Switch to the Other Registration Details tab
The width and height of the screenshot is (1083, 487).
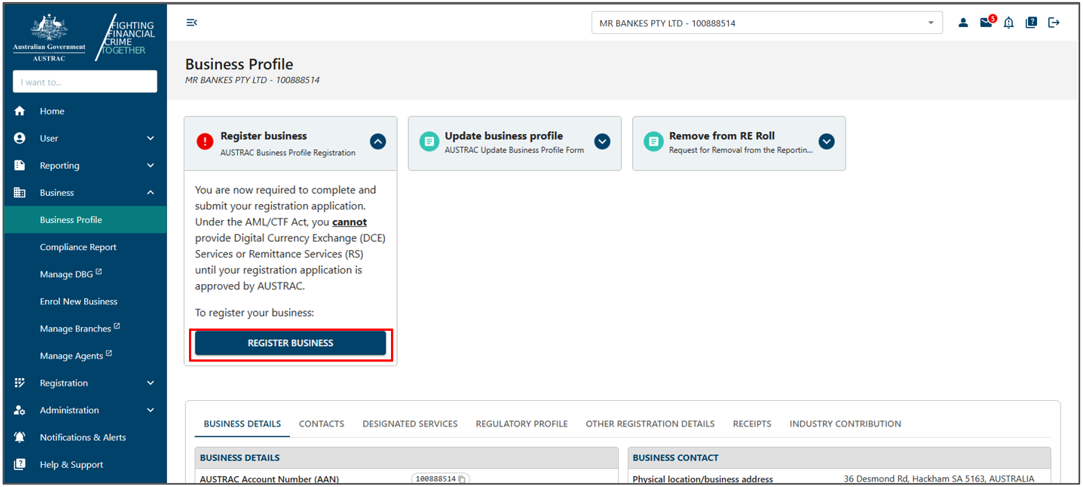click(x=650, y=424)
